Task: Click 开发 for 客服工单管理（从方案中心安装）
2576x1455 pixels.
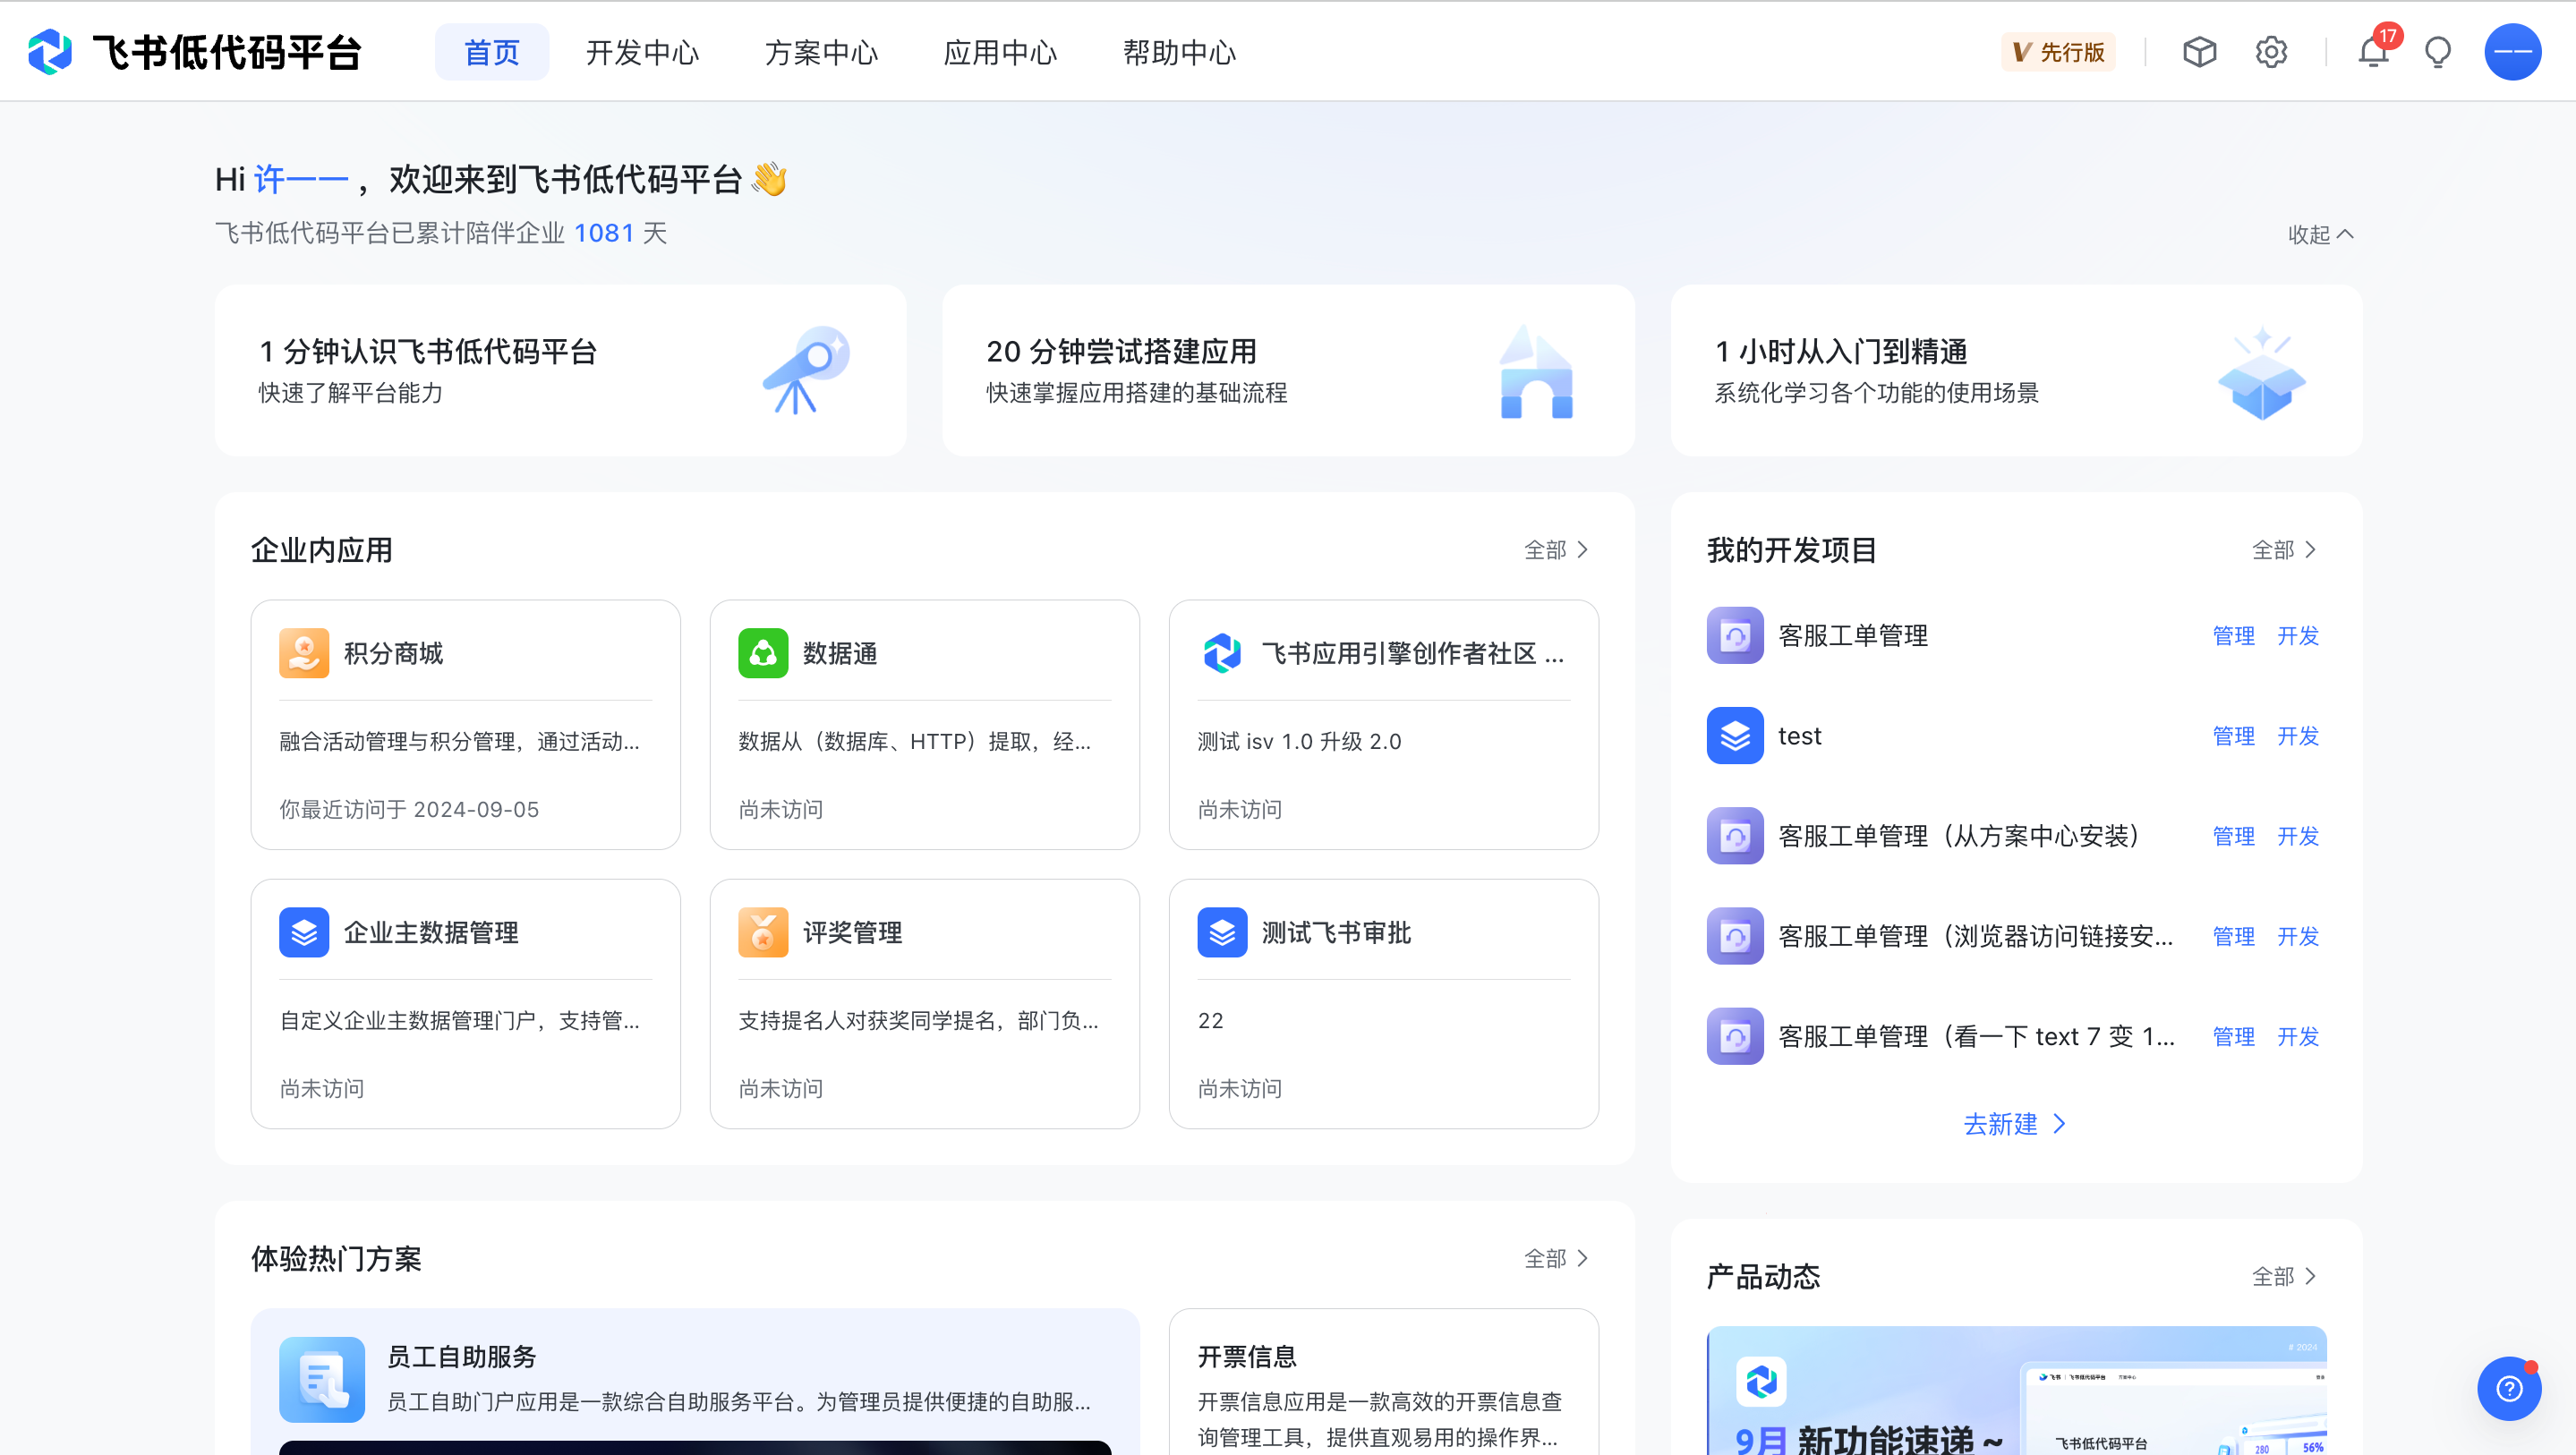Action: click(x=2298, y=835)
